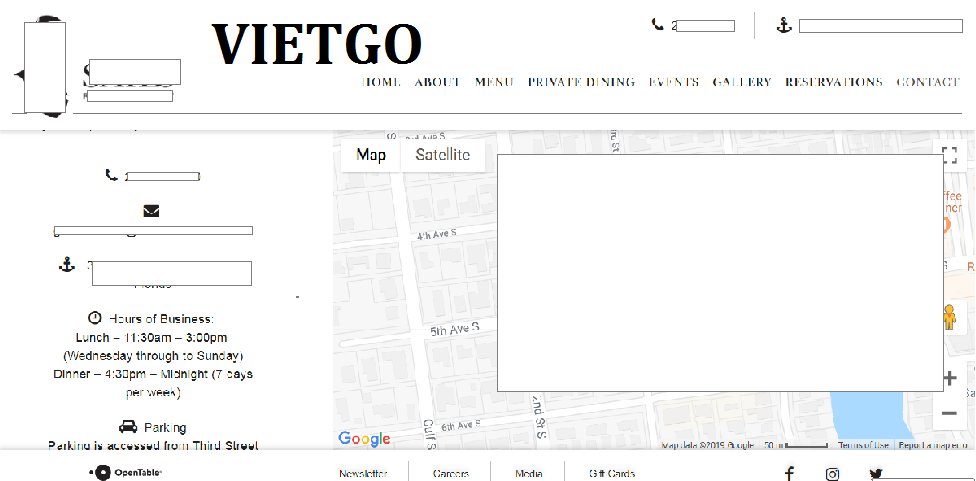
Task: Click 'Parking is accessed from Third Street' text
Action: [153, 446]
